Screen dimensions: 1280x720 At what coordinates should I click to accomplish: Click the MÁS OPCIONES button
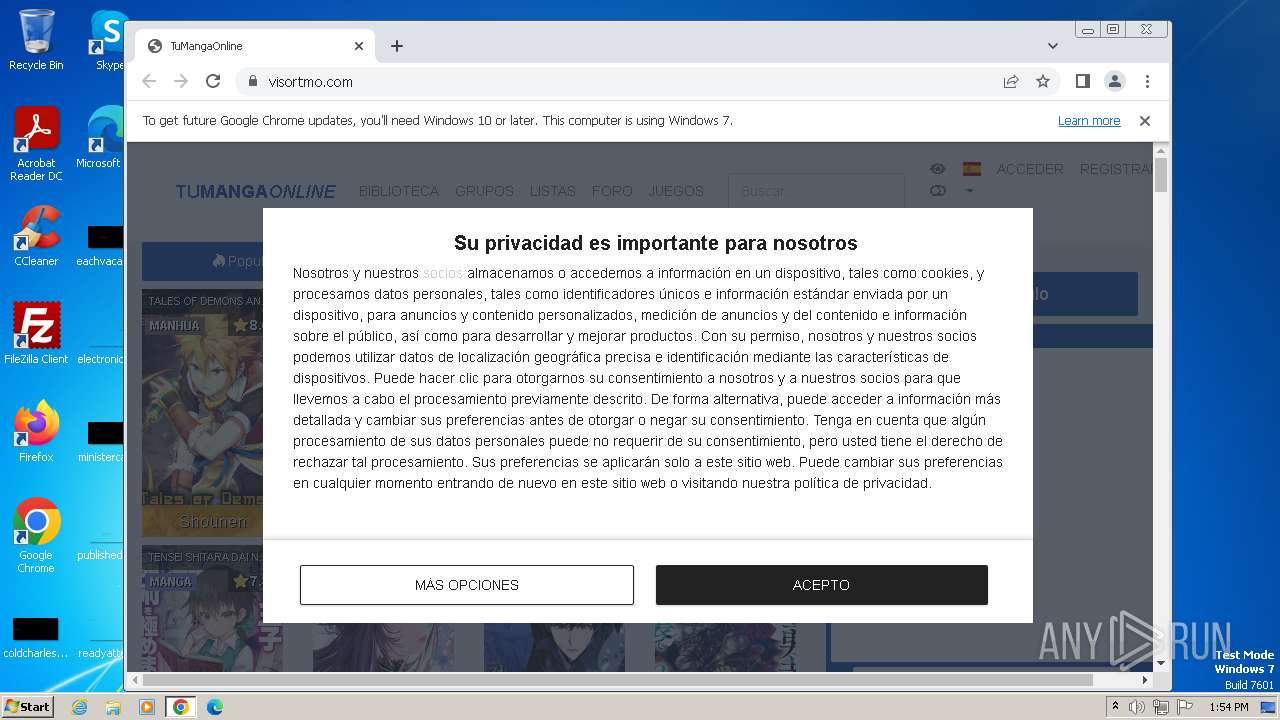(466, 585)
